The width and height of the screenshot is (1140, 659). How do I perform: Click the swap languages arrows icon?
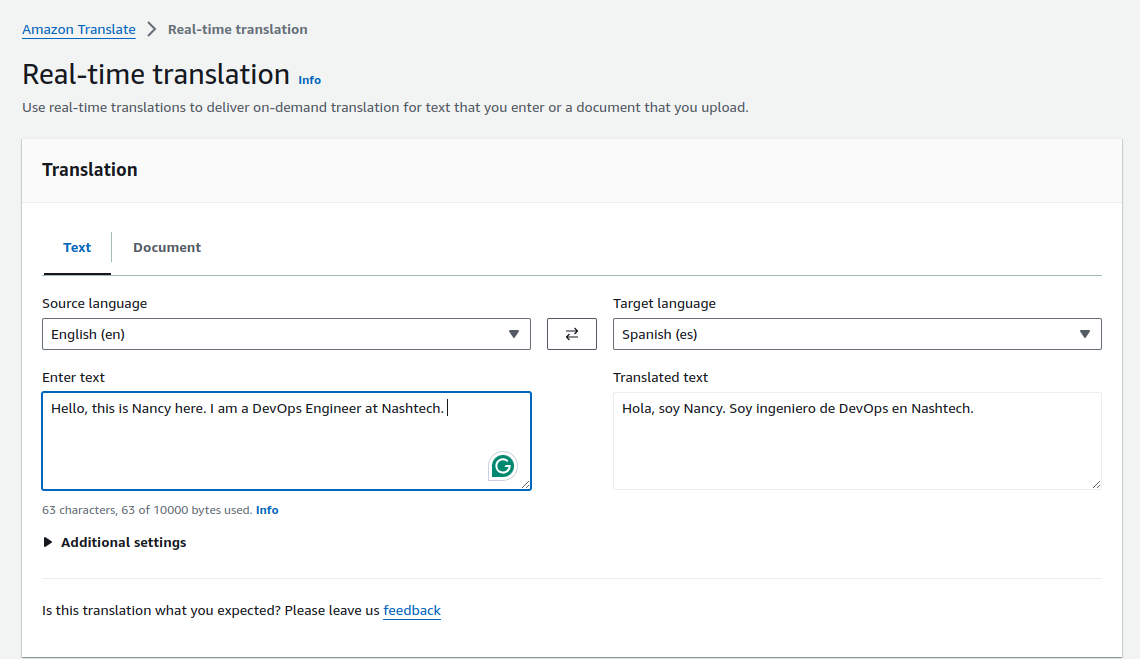coord(571,333)
